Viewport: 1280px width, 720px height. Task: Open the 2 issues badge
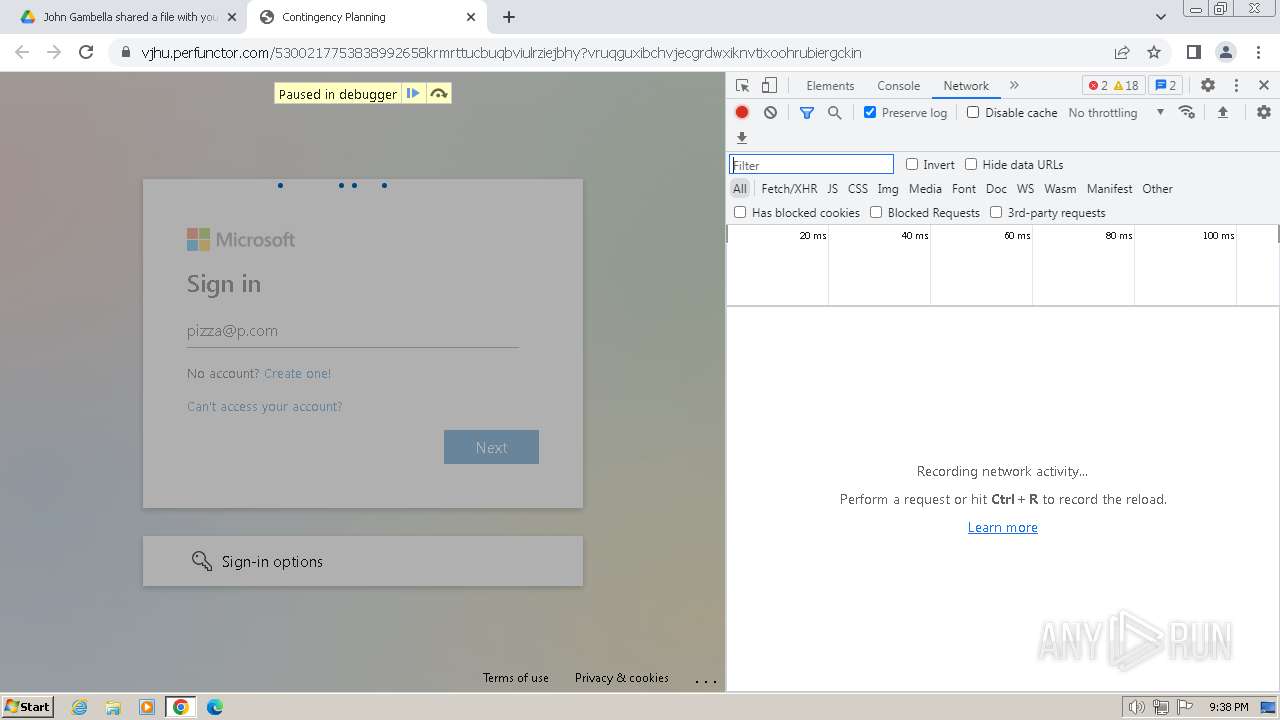pos(1166,86)
